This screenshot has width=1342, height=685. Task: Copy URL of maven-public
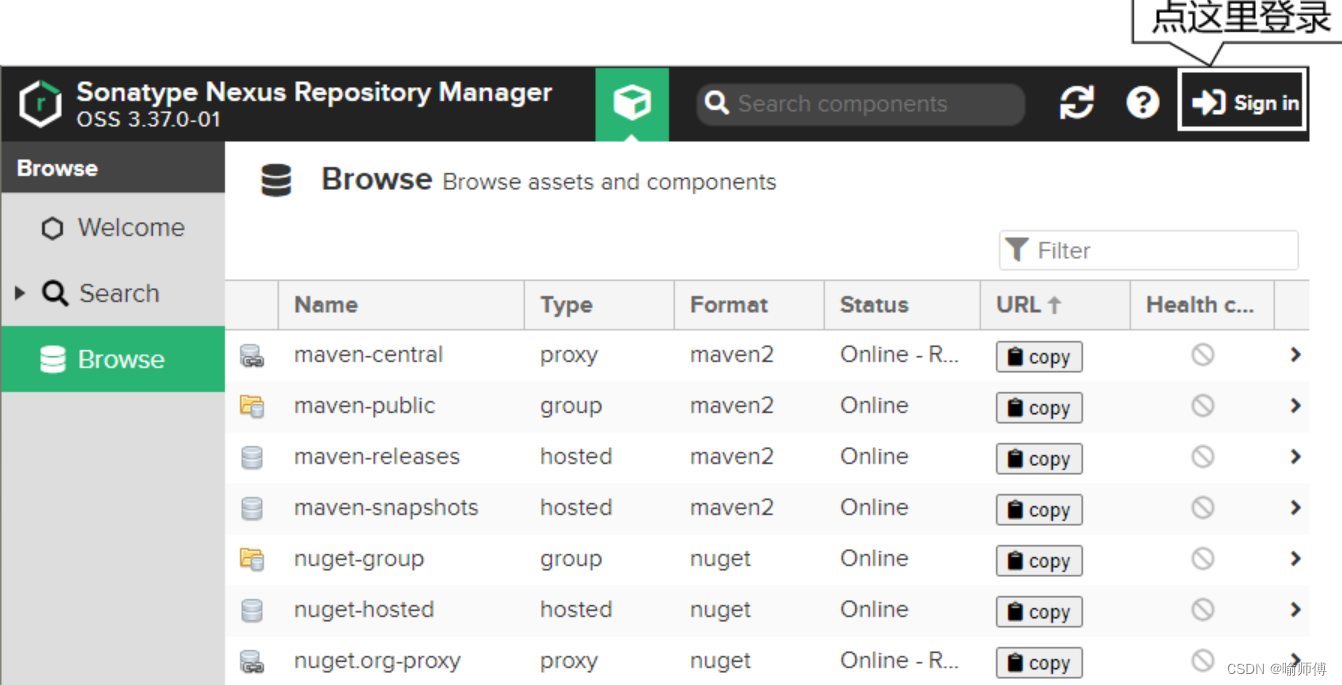coord(1039,408)
